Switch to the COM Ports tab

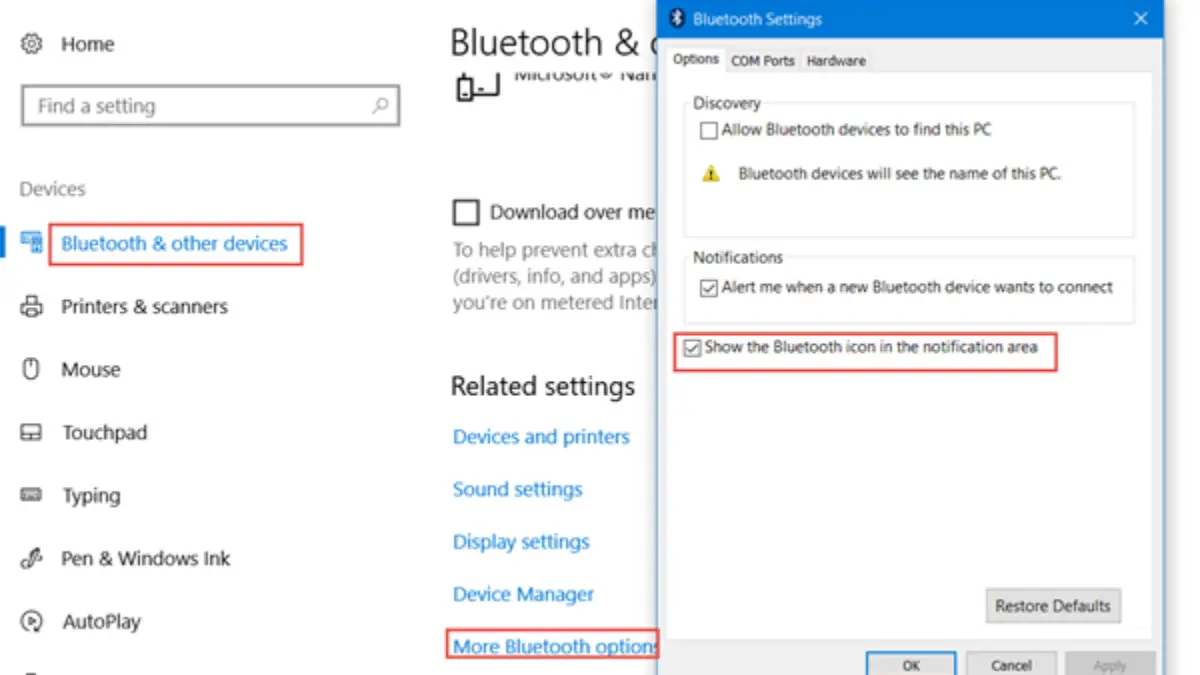(x=762, y=61)
